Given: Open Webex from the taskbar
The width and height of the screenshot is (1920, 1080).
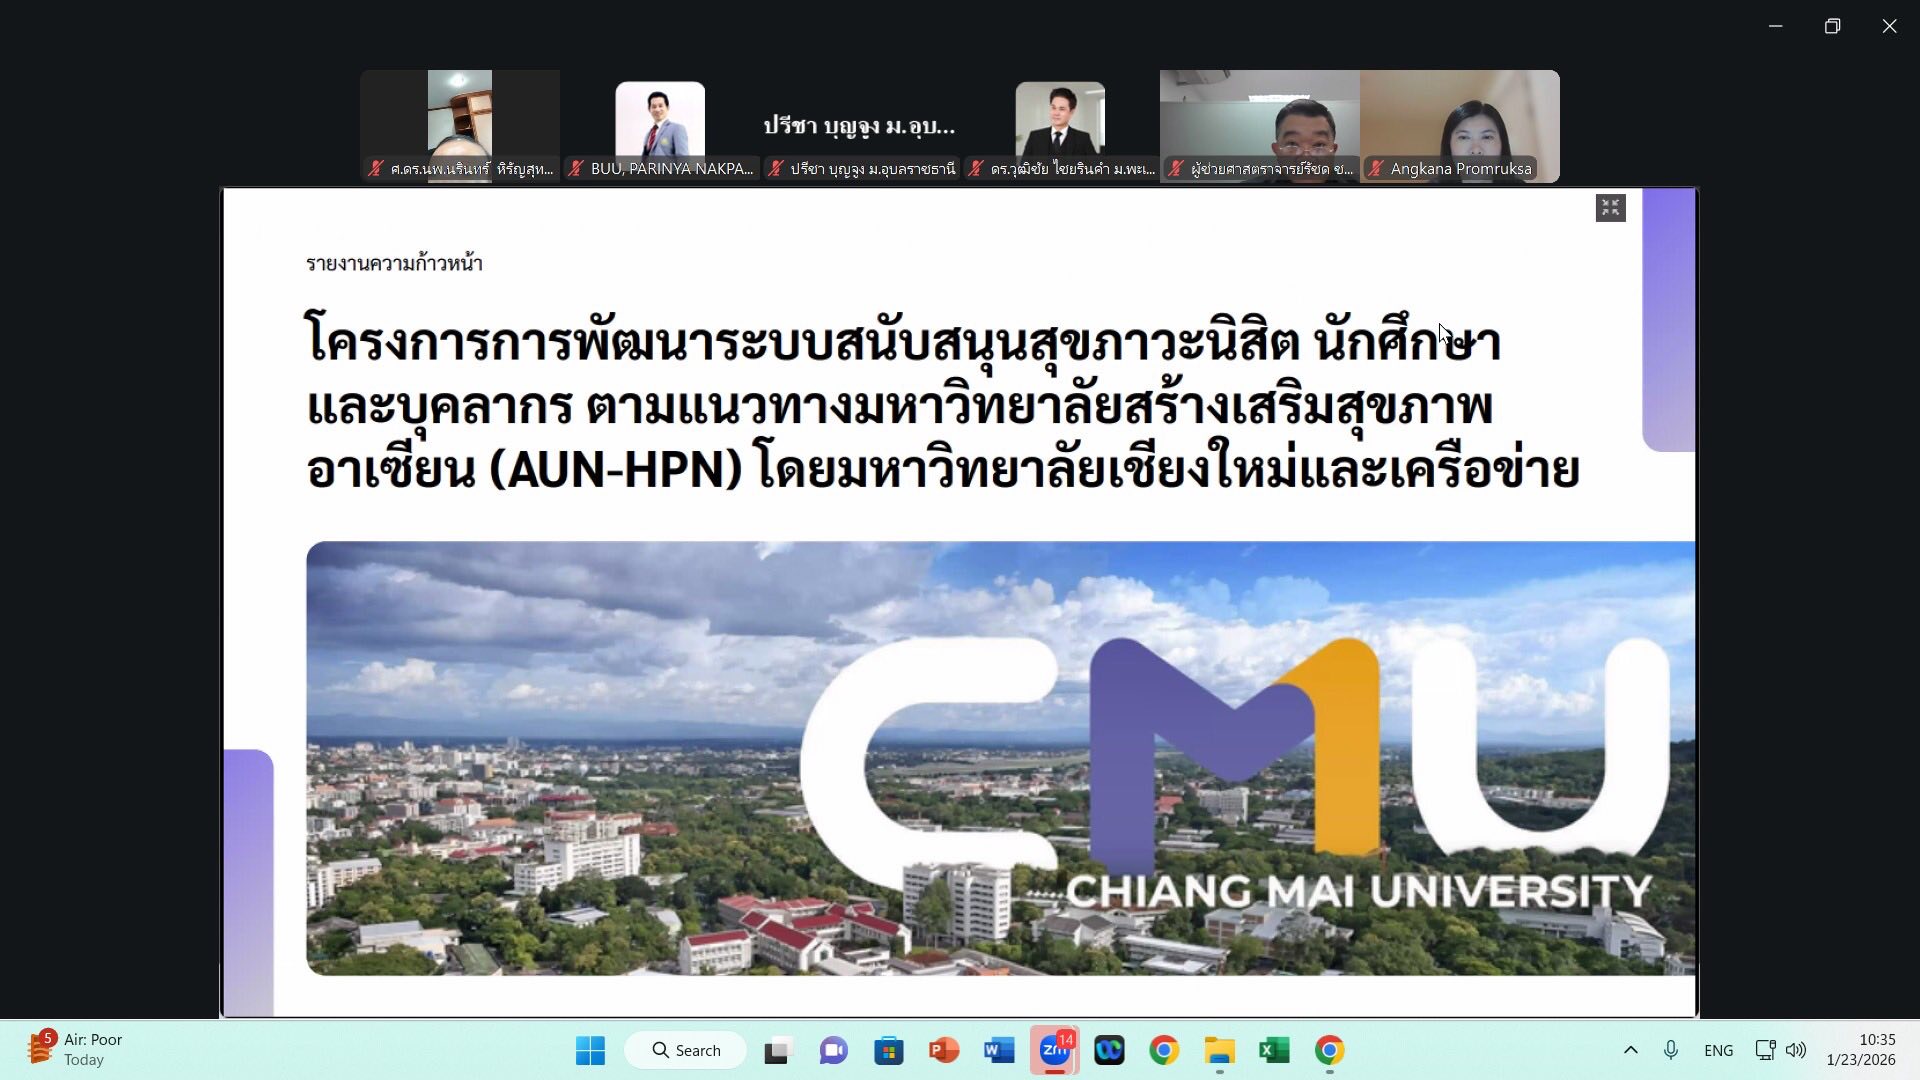Looking at the screenshot, I should 1110,1050.
